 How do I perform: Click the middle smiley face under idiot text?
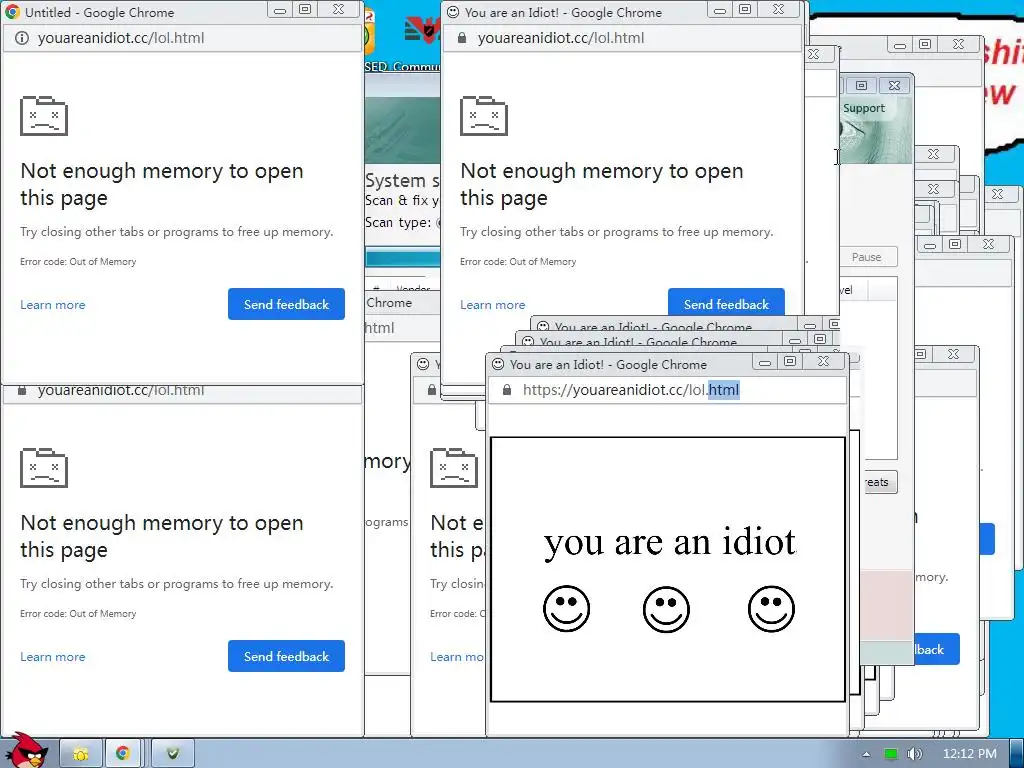coord(666,609)
